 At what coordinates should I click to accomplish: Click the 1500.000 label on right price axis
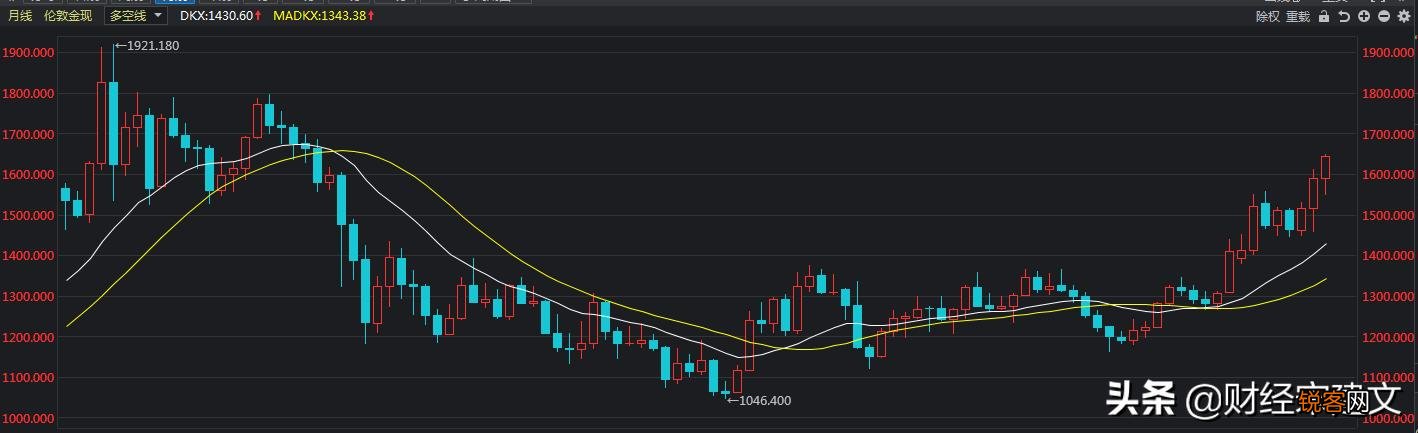(x=1385, y=216)
